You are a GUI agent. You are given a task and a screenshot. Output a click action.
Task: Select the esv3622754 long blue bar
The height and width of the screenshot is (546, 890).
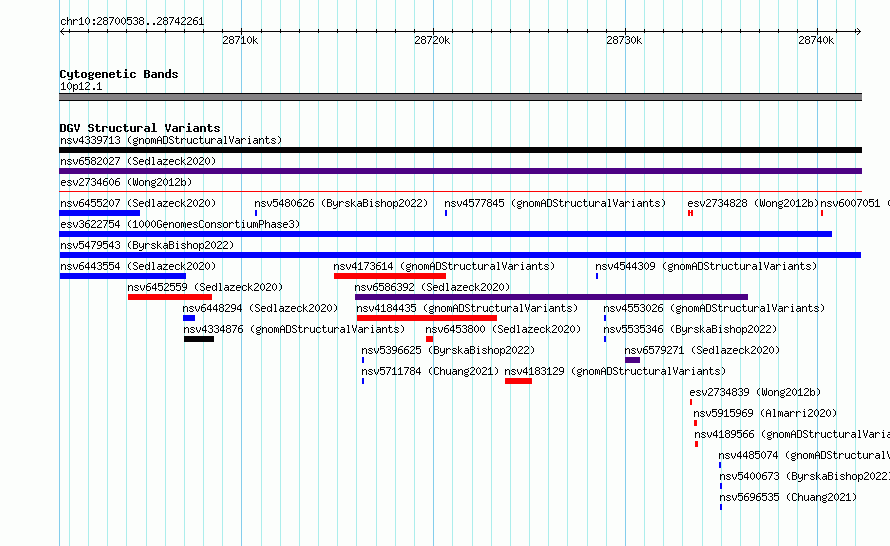point(446,234)
